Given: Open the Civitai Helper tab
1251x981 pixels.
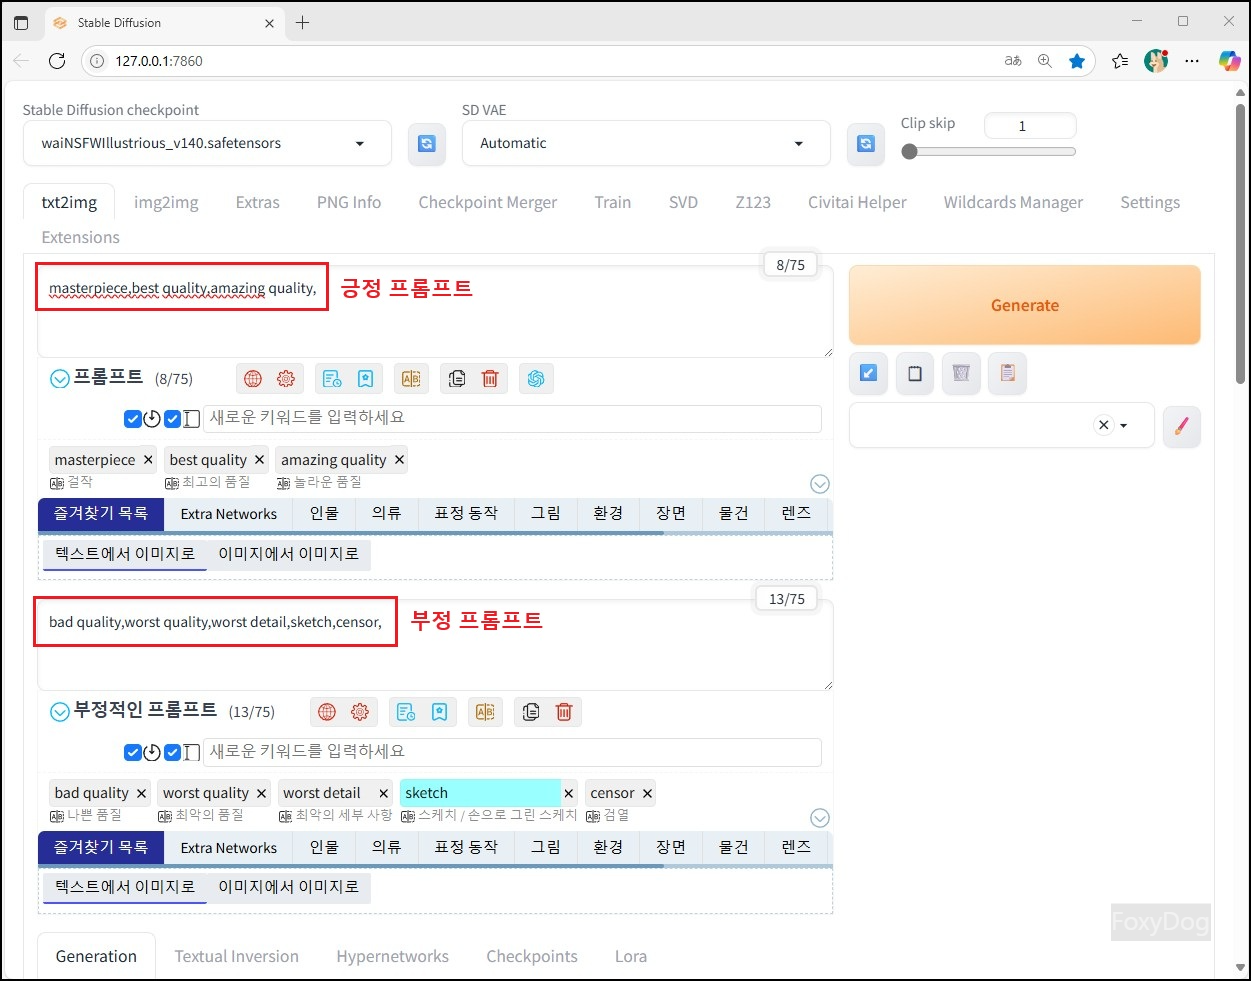Looking at the screenshot, I should pyautogui.click(x=857, y=202).
